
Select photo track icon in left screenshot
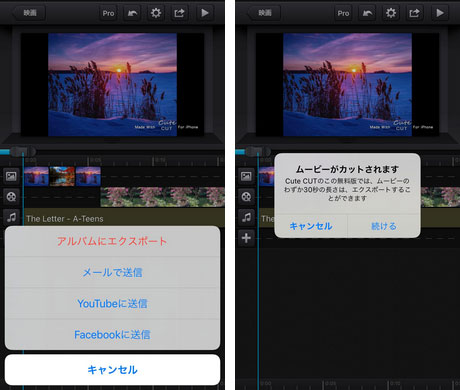pyautogui.click(x=11, y=176)
